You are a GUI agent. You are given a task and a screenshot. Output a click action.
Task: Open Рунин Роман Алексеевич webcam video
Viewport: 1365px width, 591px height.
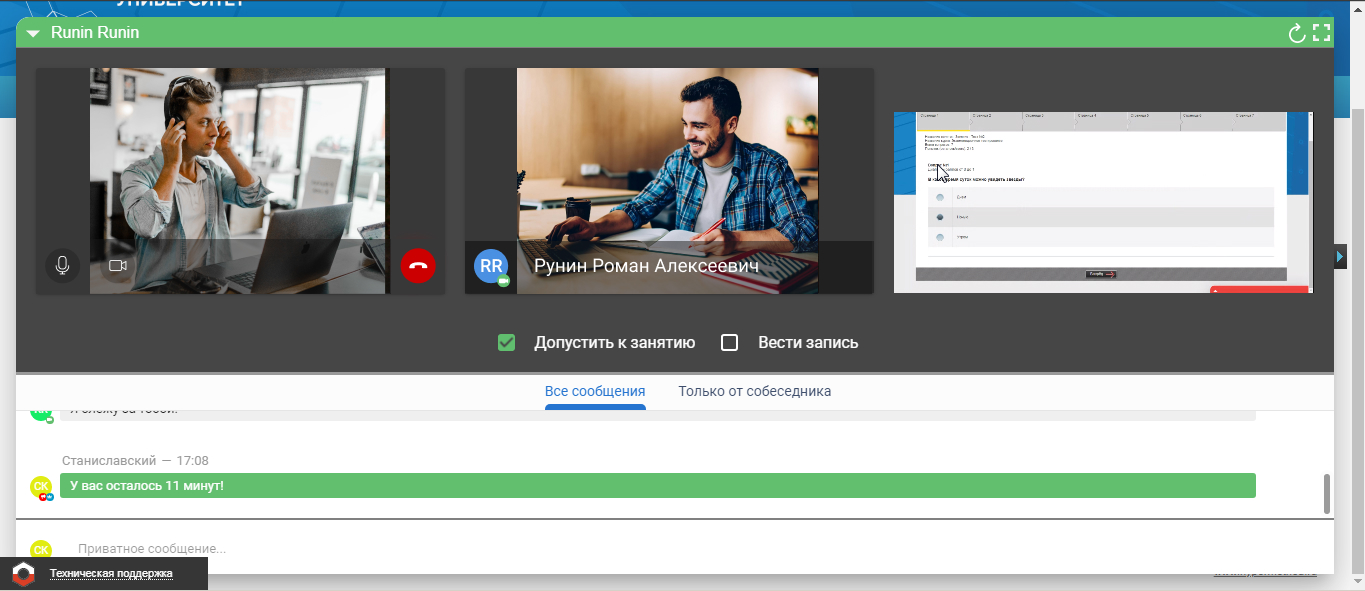point(667,181)
